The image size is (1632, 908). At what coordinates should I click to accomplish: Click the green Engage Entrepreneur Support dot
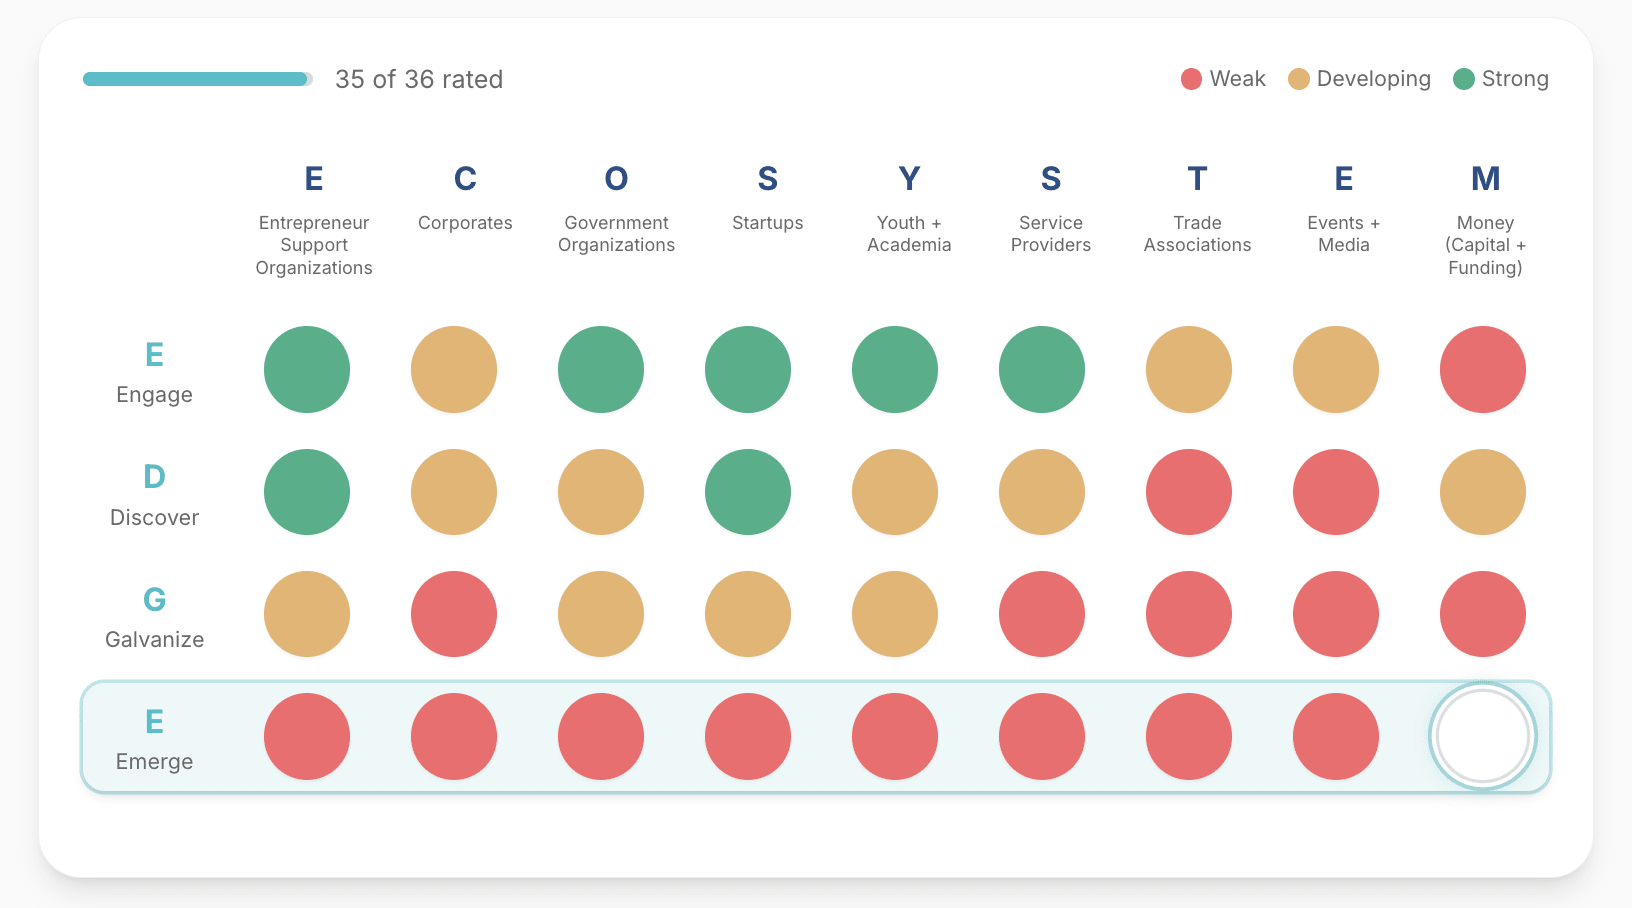(307, 369)
